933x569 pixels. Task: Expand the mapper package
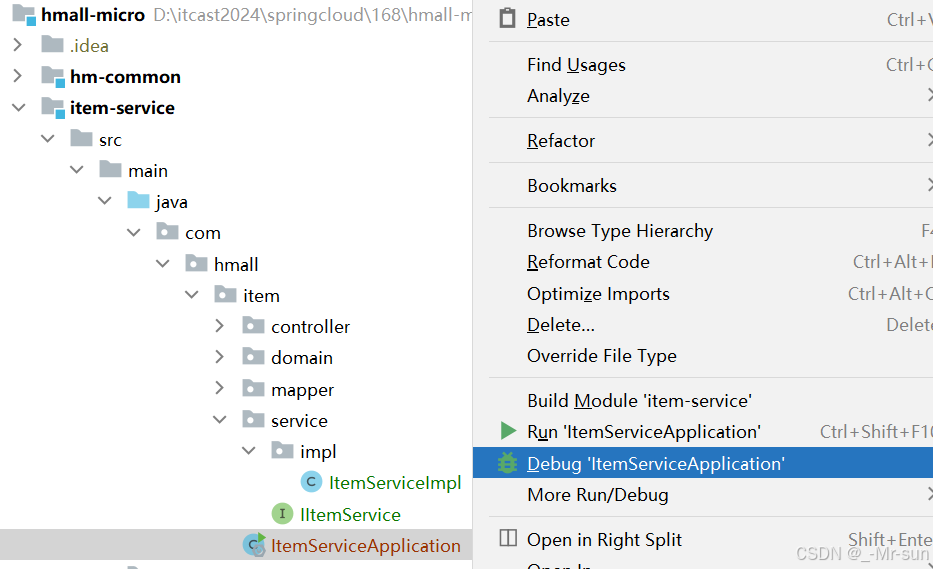(219, 388)
